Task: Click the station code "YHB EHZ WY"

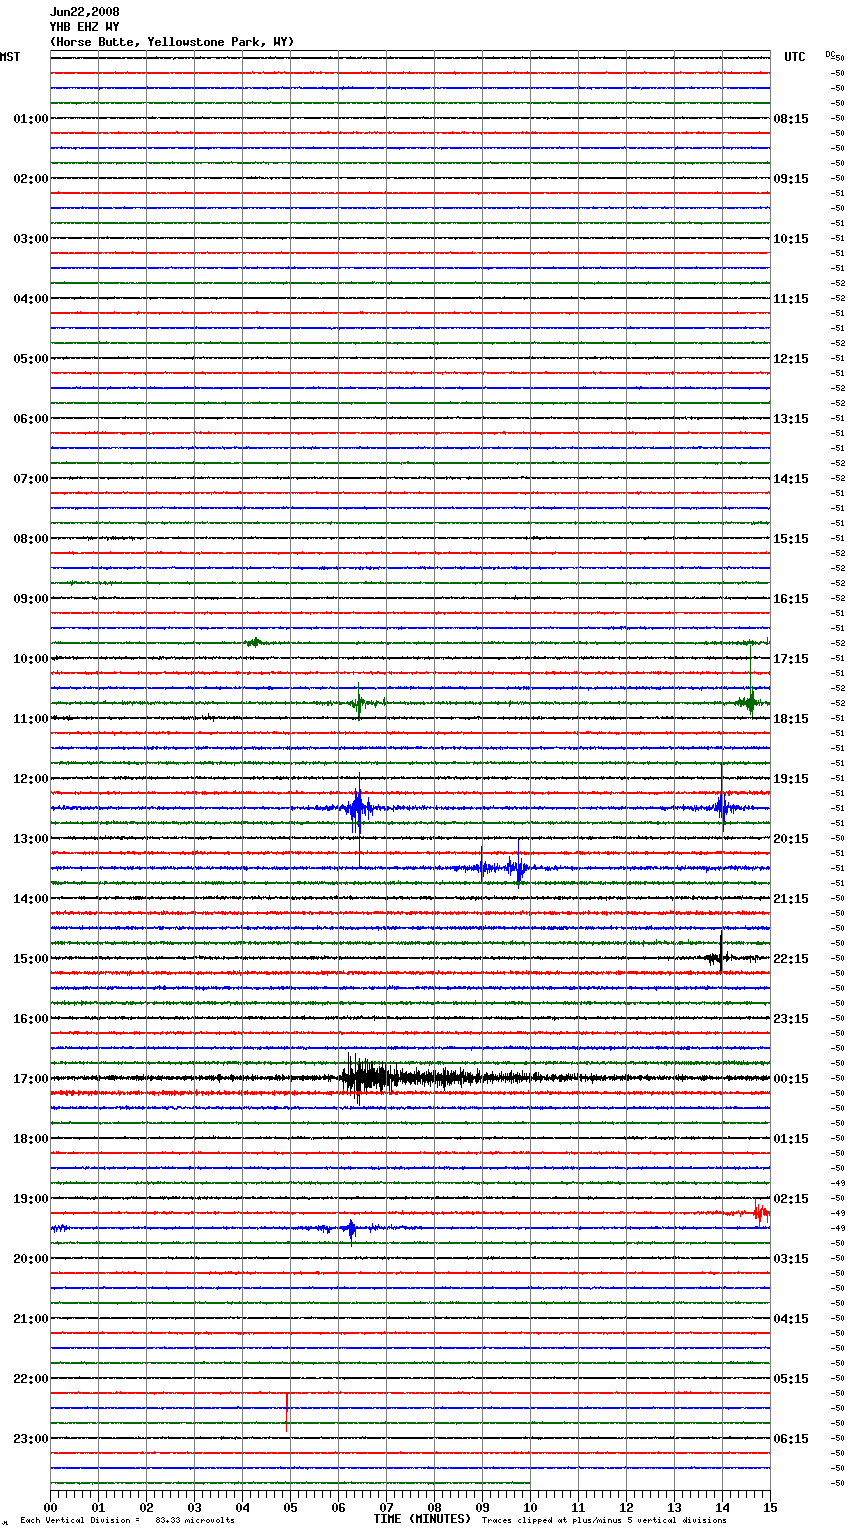Action: point(84,27)
